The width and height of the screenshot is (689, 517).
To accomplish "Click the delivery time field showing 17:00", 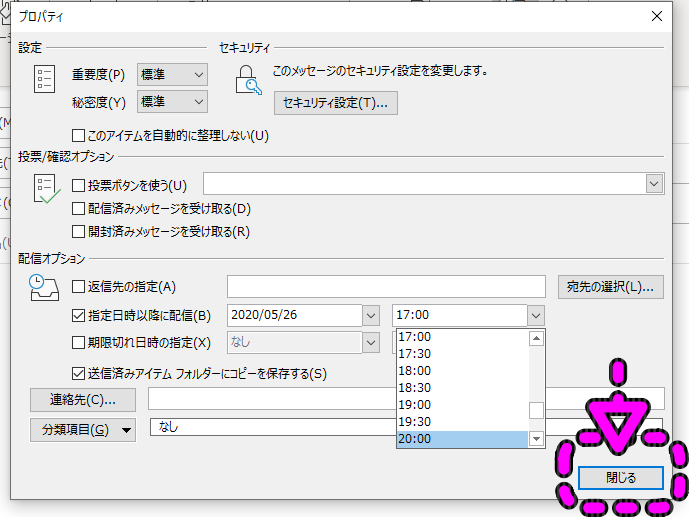I will tap(460, 315).
